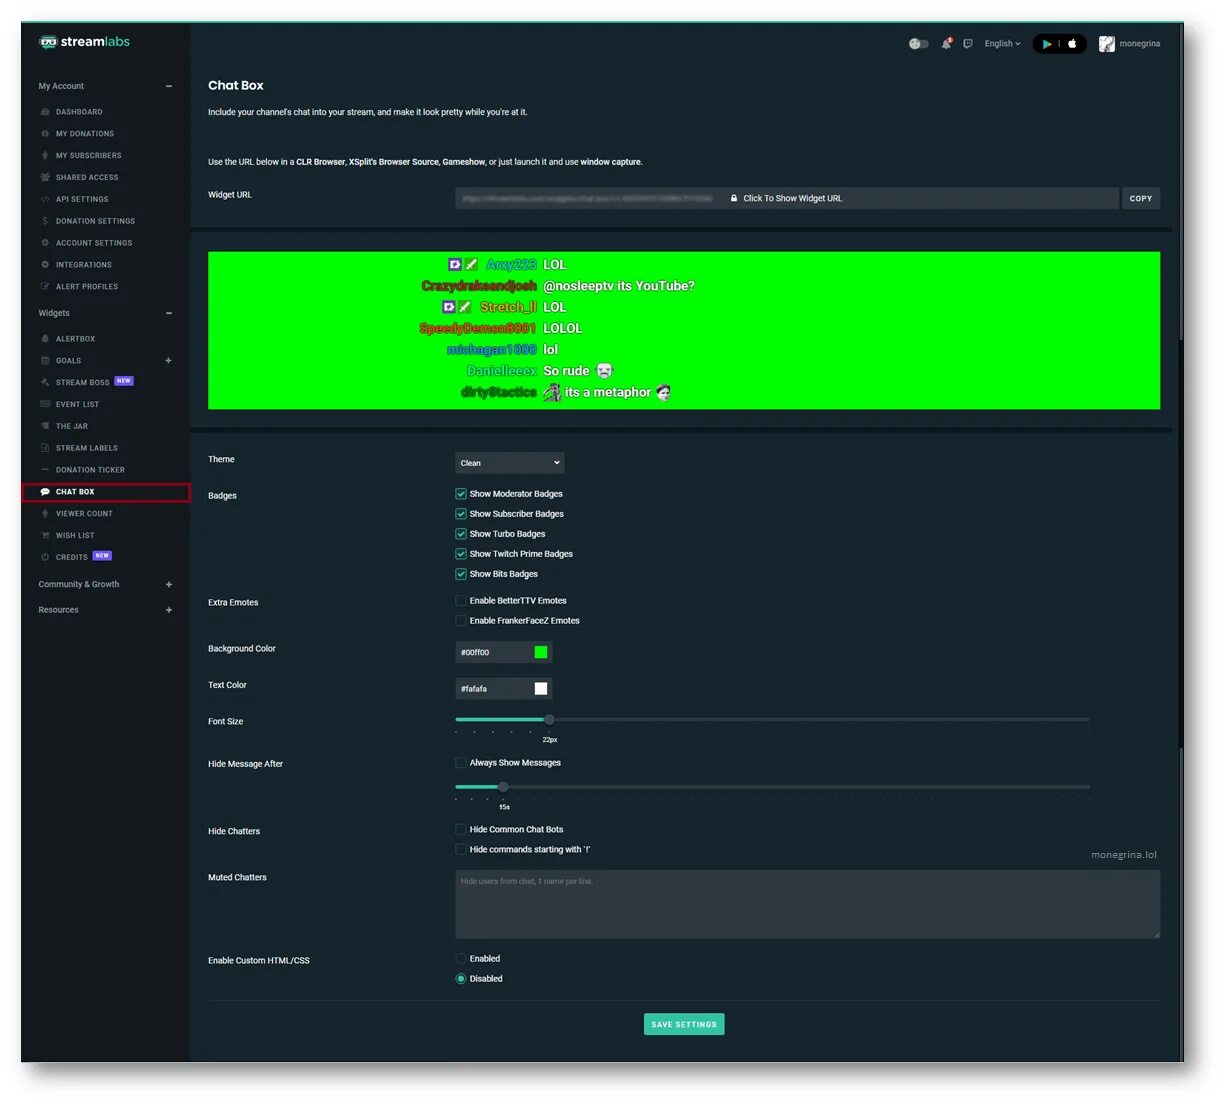Click the Muted Chatters text area
Image resolution: width=1226 pixels, height=1105 pixels.
coord(808,905)
